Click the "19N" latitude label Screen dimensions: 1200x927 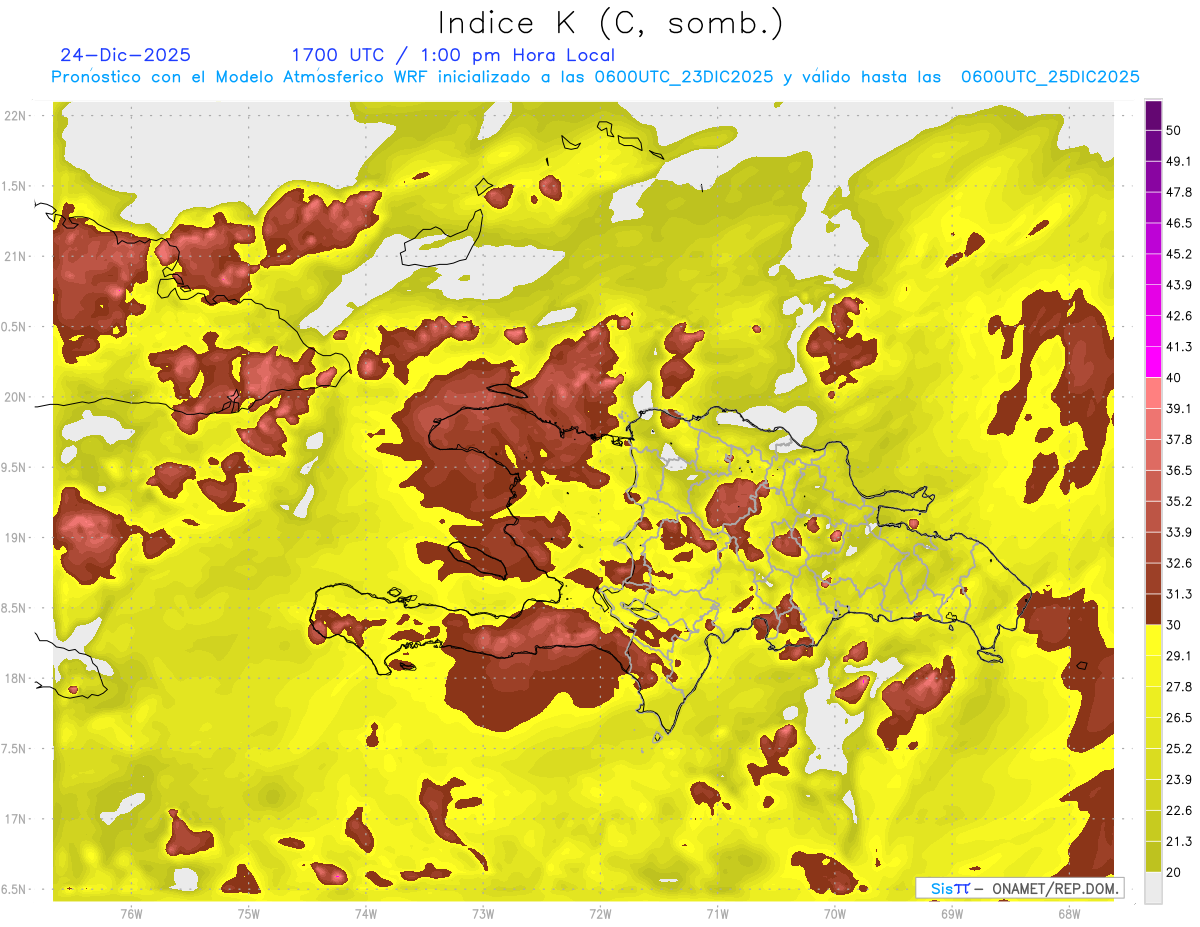16,538
